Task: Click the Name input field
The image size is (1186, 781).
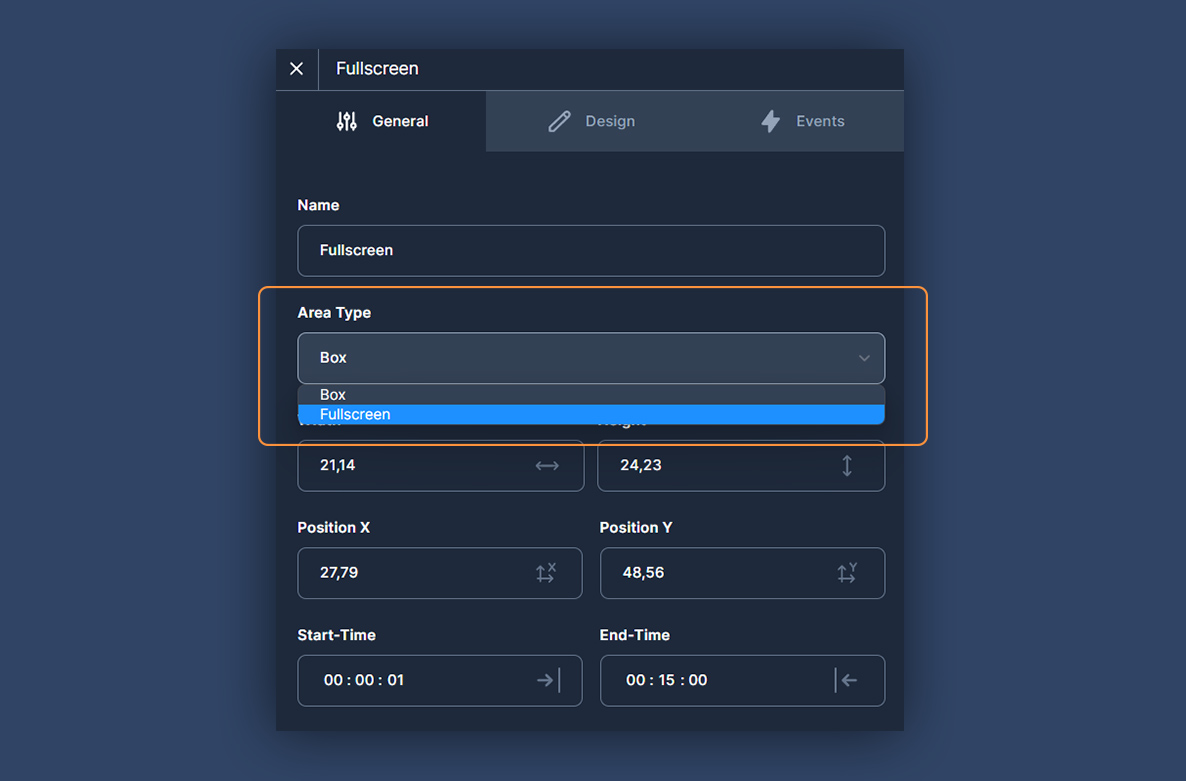Action: tap(591, 250)
